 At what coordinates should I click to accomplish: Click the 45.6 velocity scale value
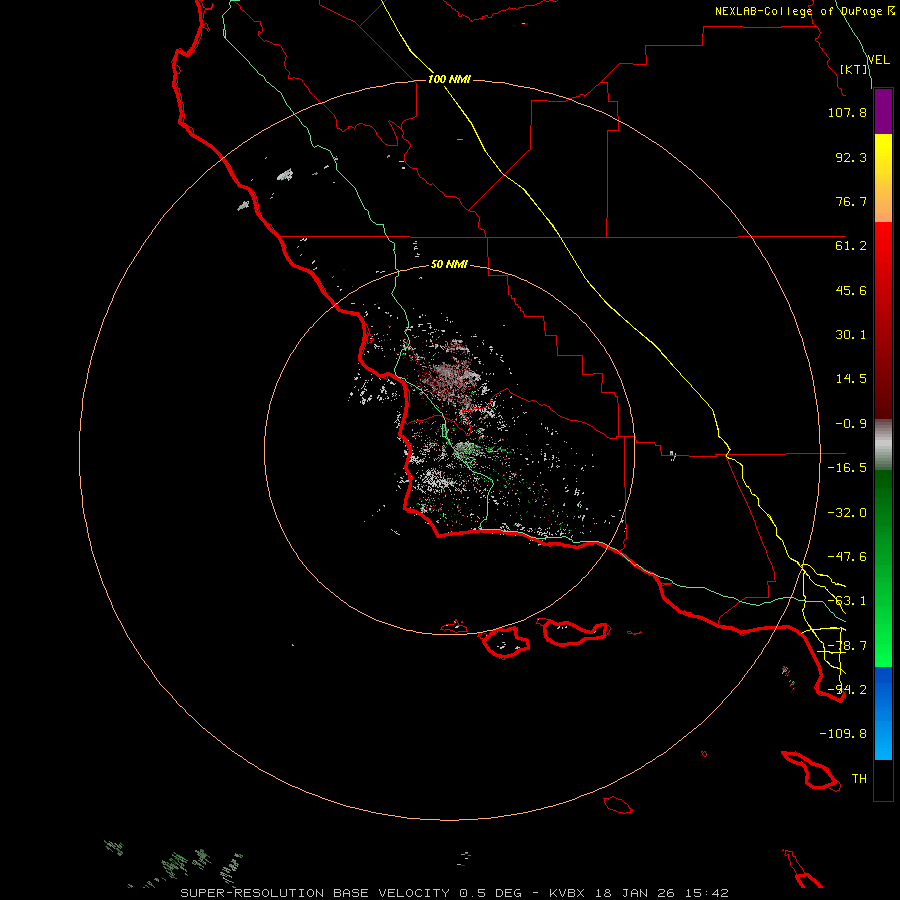851,290
